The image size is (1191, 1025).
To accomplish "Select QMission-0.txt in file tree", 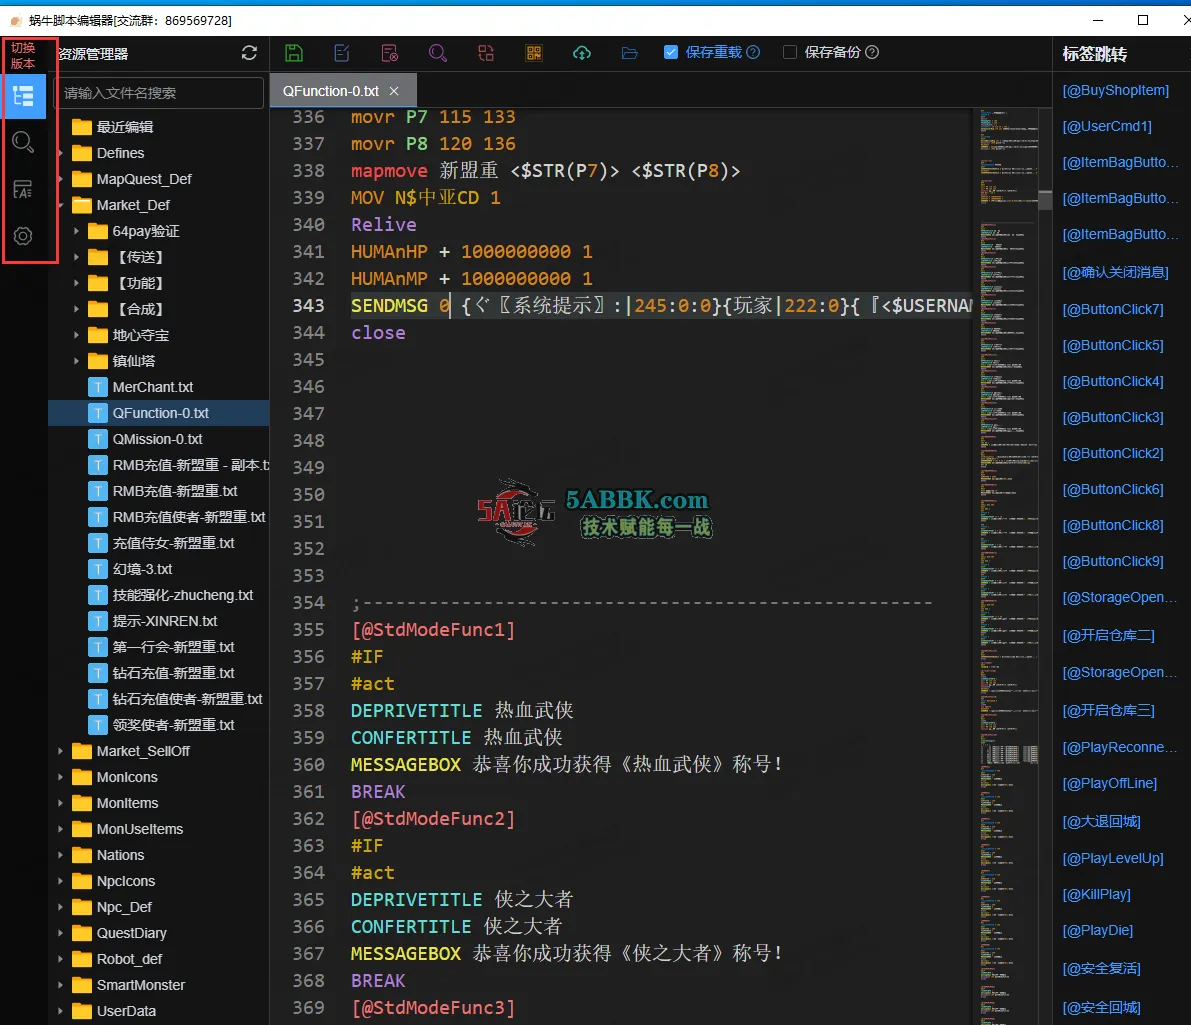I will 157,439.
